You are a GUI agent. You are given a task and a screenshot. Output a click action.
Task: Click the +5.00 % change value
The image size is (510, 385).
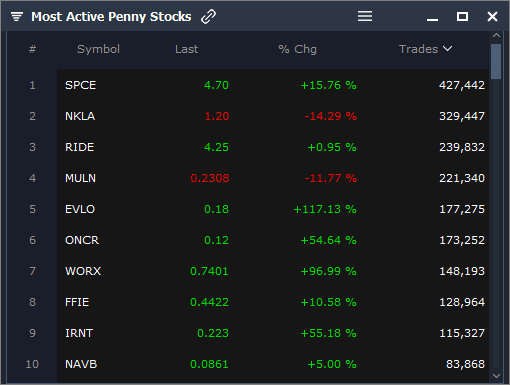point(332,364)
